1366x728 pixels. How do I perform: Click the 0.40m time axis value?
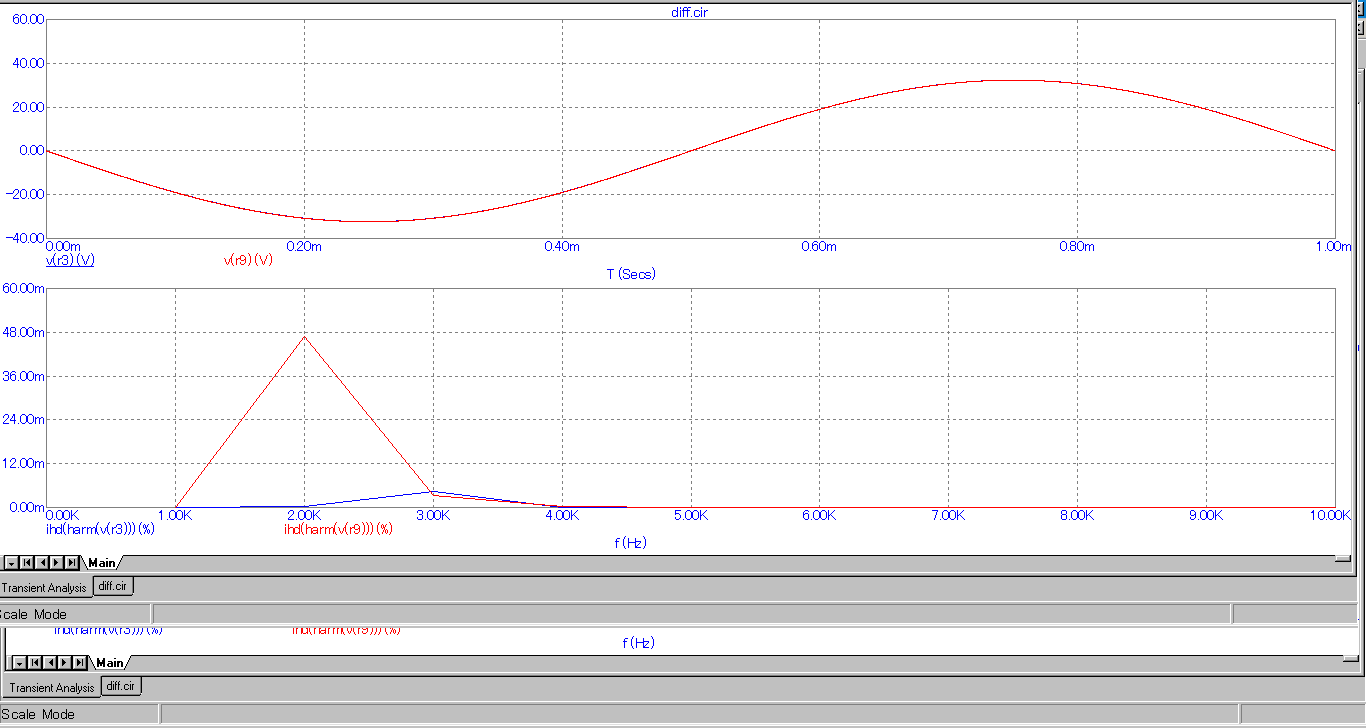pos(561,246)
